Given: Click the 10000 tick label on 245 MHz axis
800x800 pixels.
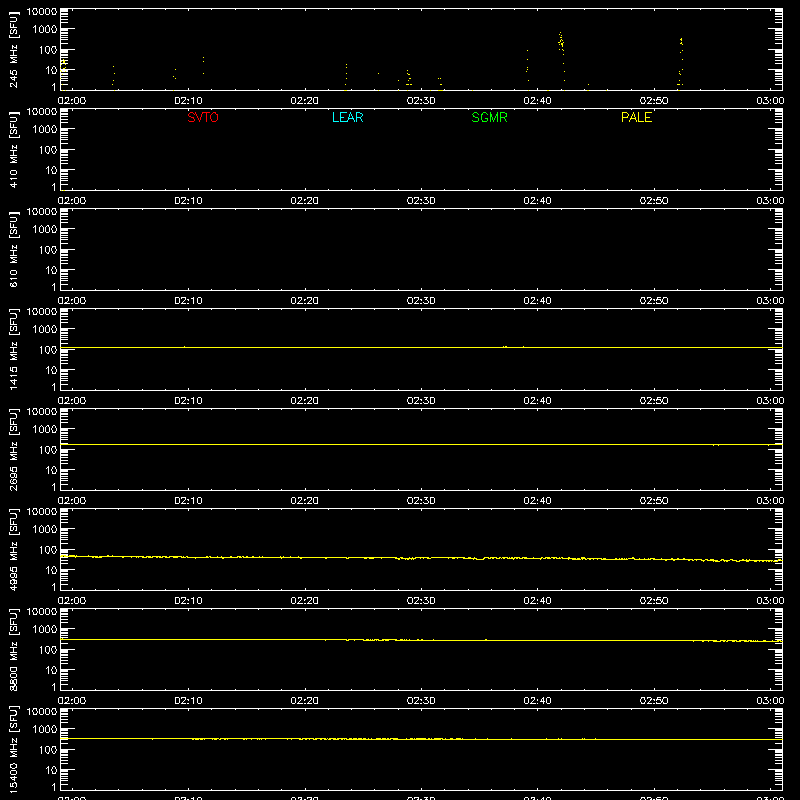Looking at the screenshot, I should 42,12.
